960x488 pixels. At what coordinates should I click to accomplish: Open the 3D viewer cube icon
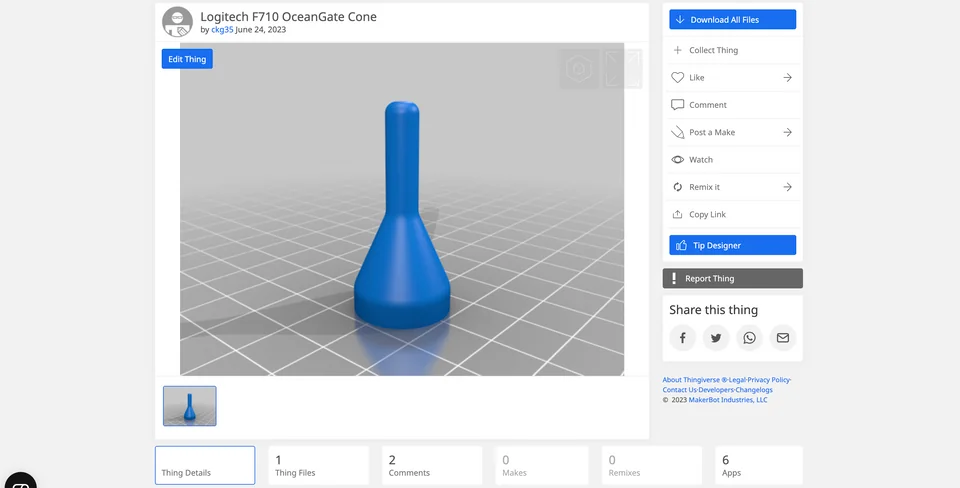click(x=579, y=69)
